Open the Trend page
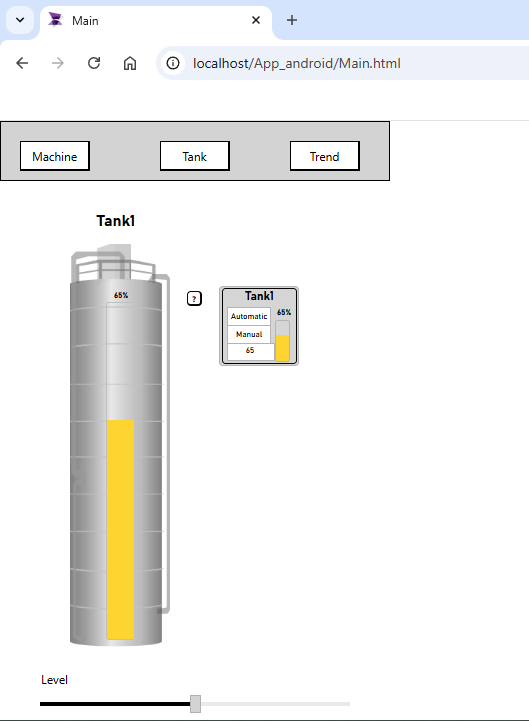Image resolution: width=529 pixels, height=721 pixels. [x=325, y=156]
